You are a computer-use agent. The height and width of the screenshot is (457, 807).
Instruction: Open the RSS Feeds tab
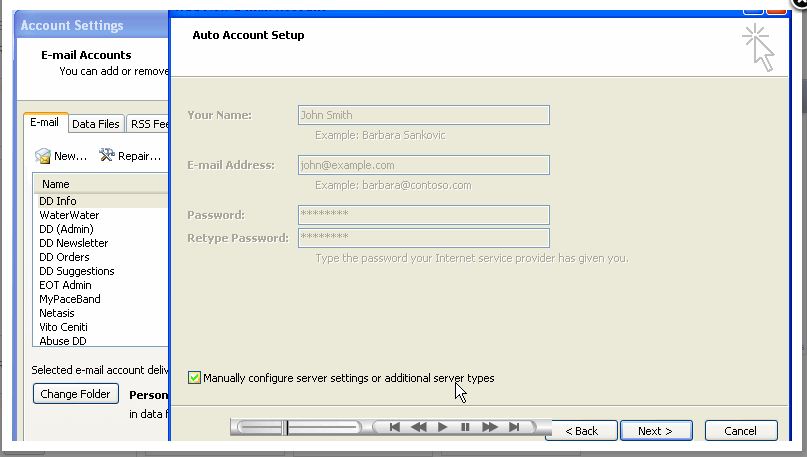click(149, 124)
